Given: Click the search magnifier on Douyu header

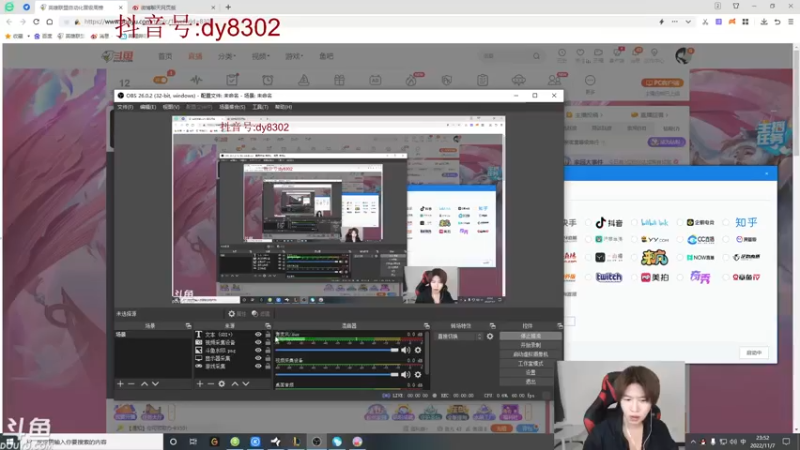Looking at the screenshot, I should [x=536, y=56].
